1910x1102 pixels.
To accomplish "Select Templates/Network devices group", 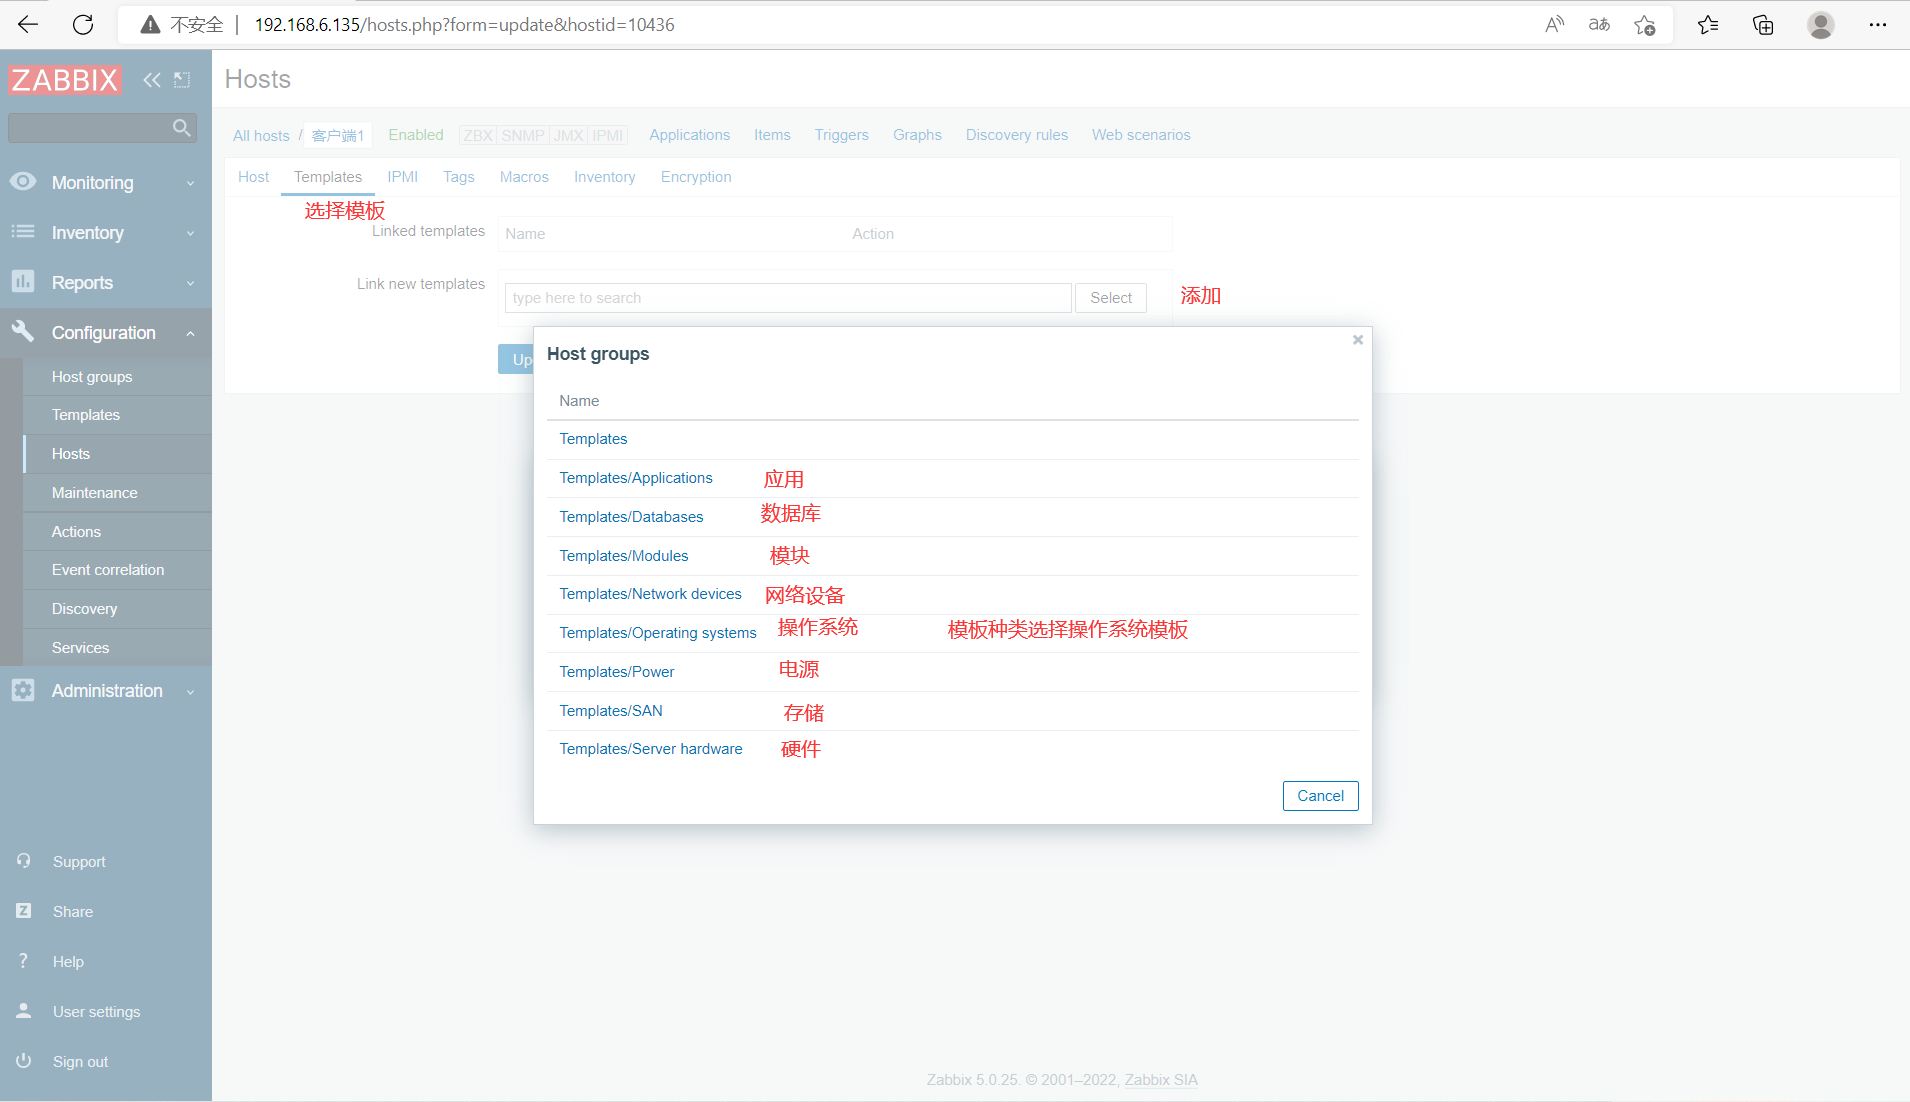I will click(650, 594).
